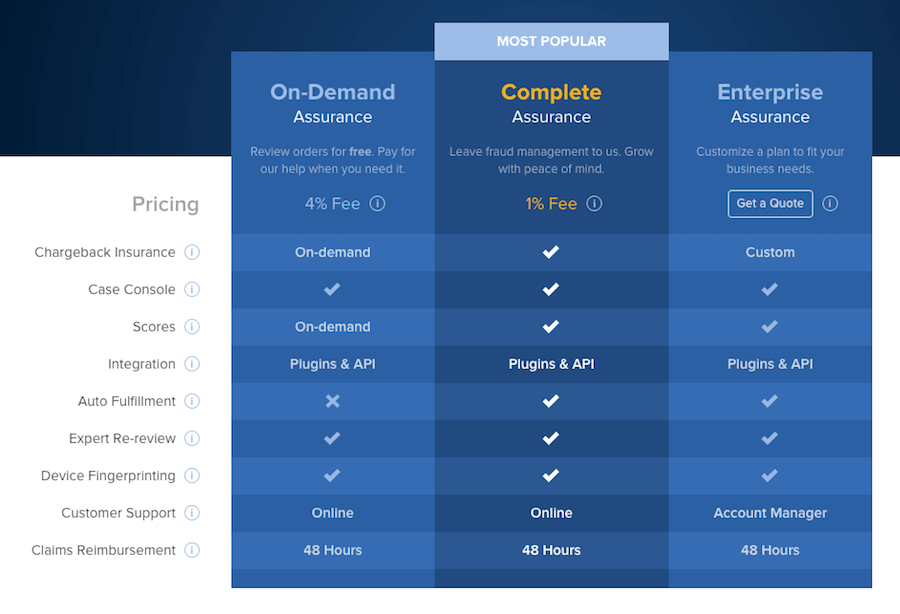Select the On-Demand Assurance plan heading
Image resolution: width=900 pixels, height=614 pixels.
(x=332, y=104)
